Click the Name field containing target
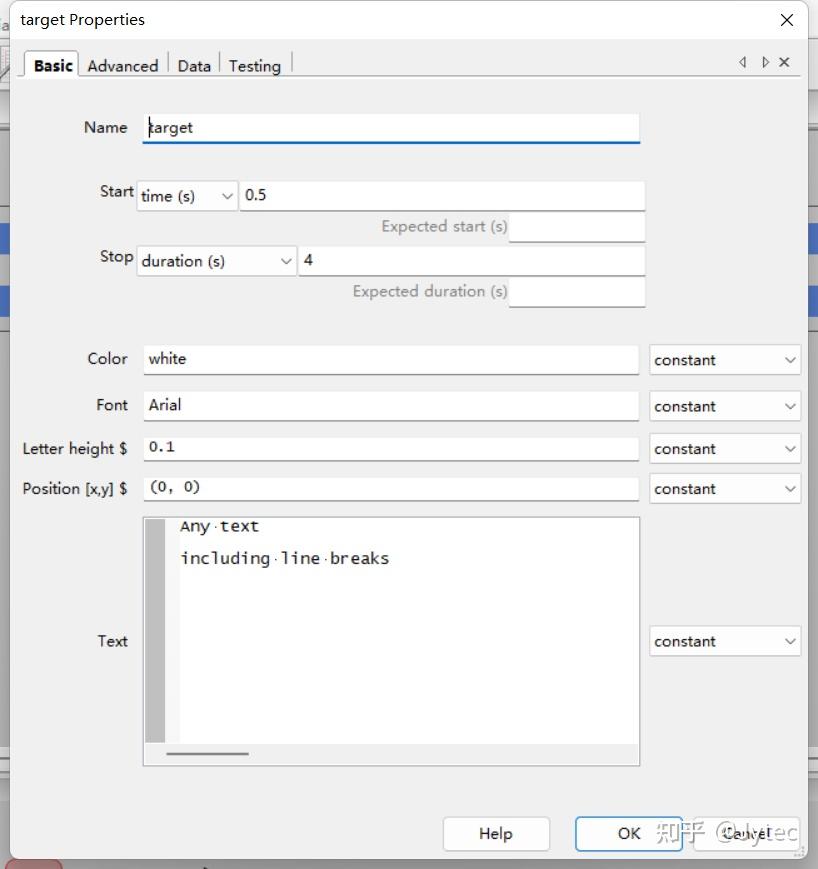The width and height of the screenshot is (818, 869). pos(391,128)
